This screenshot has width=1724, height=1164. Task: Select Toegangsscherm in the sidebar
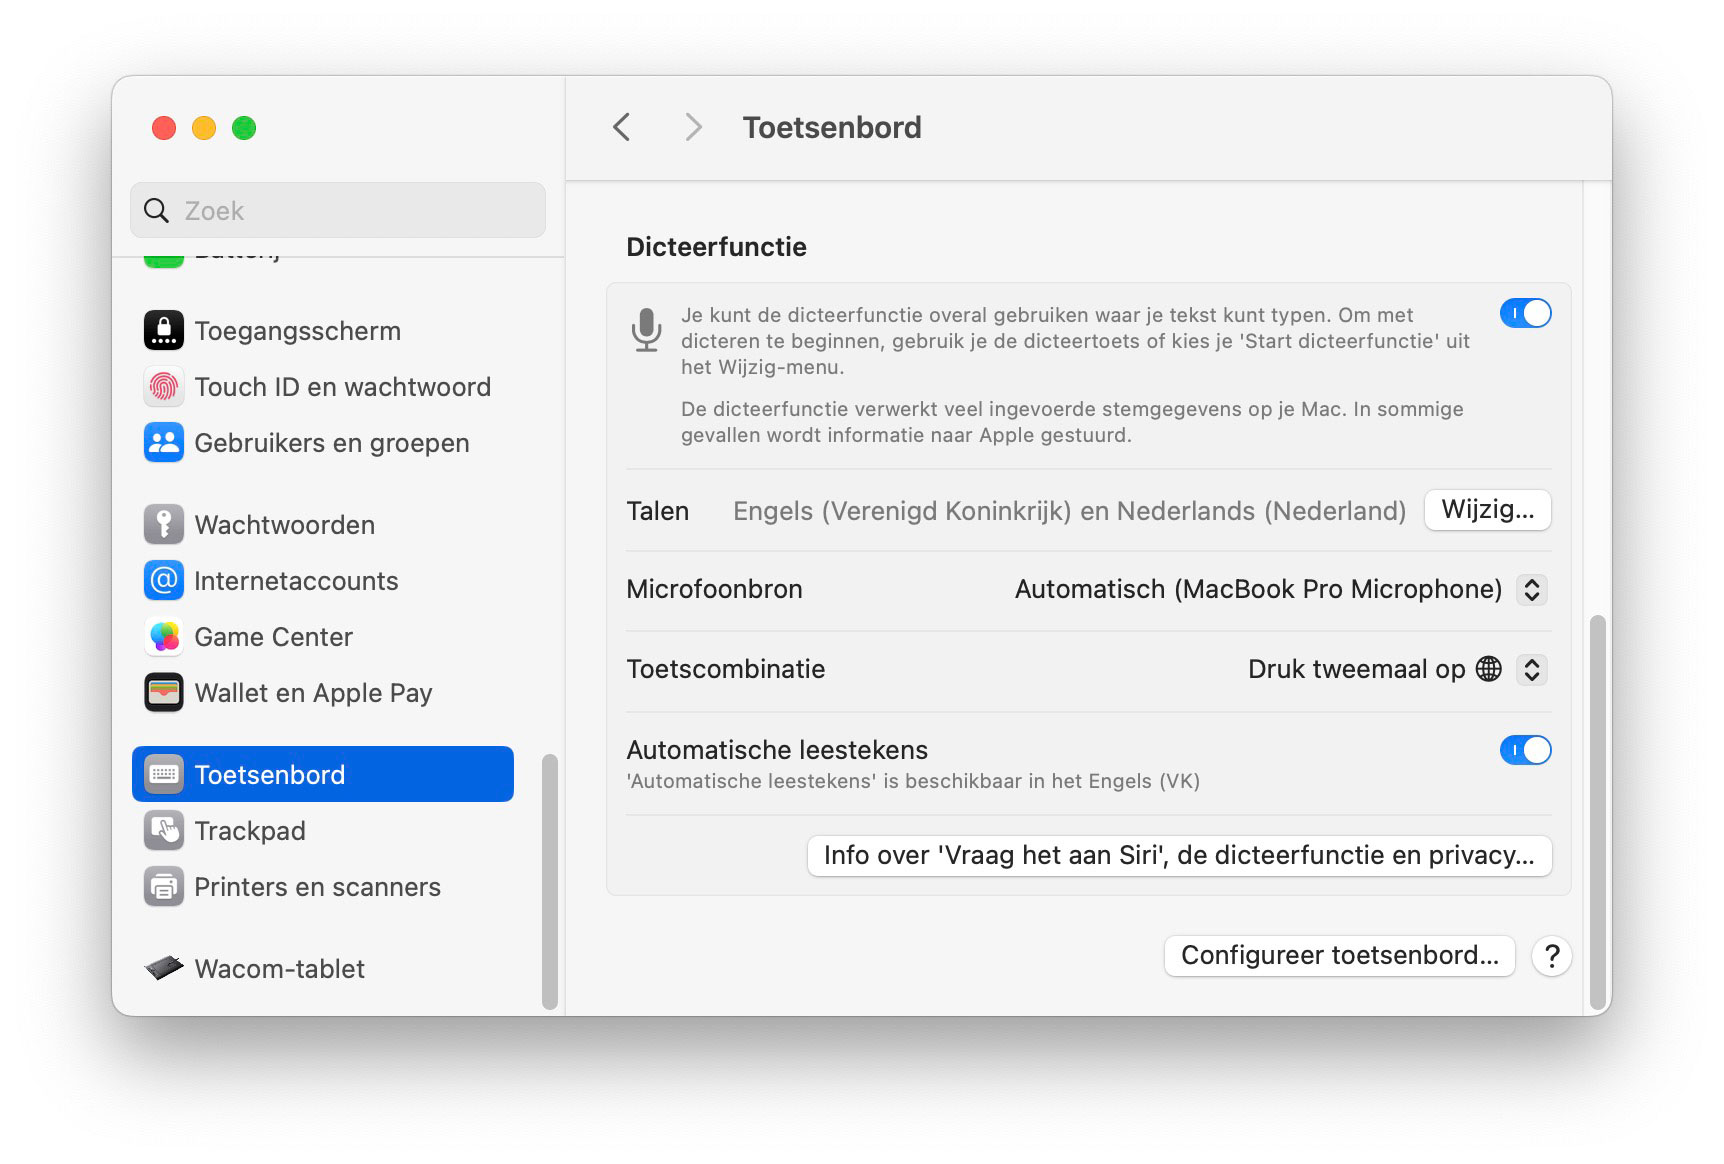(322, 330)
